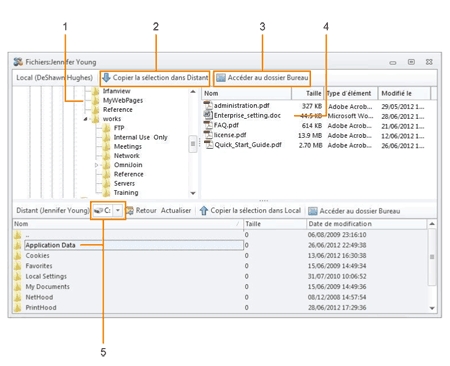The width and height of the screenshot is (450, 366).
Task: Click the desktop icon beside top Accéder au dossier Bureau
Action: pyautogui.click(x=221, y=78)
